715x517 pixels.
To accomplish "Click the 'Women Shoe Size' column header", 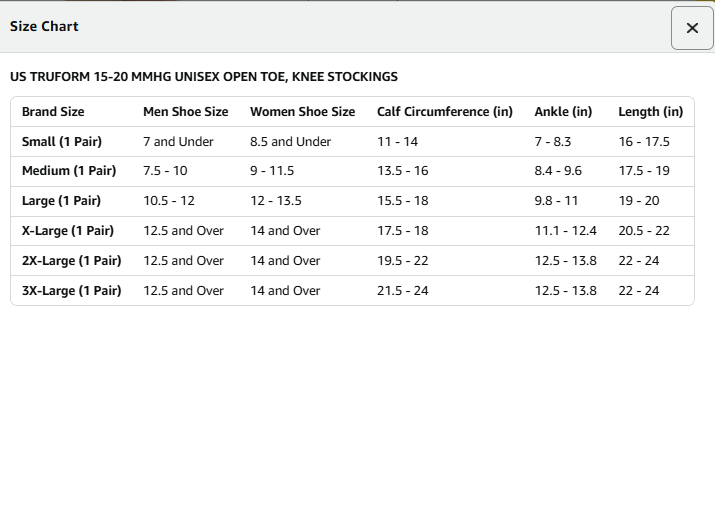I will coord(302,112).
